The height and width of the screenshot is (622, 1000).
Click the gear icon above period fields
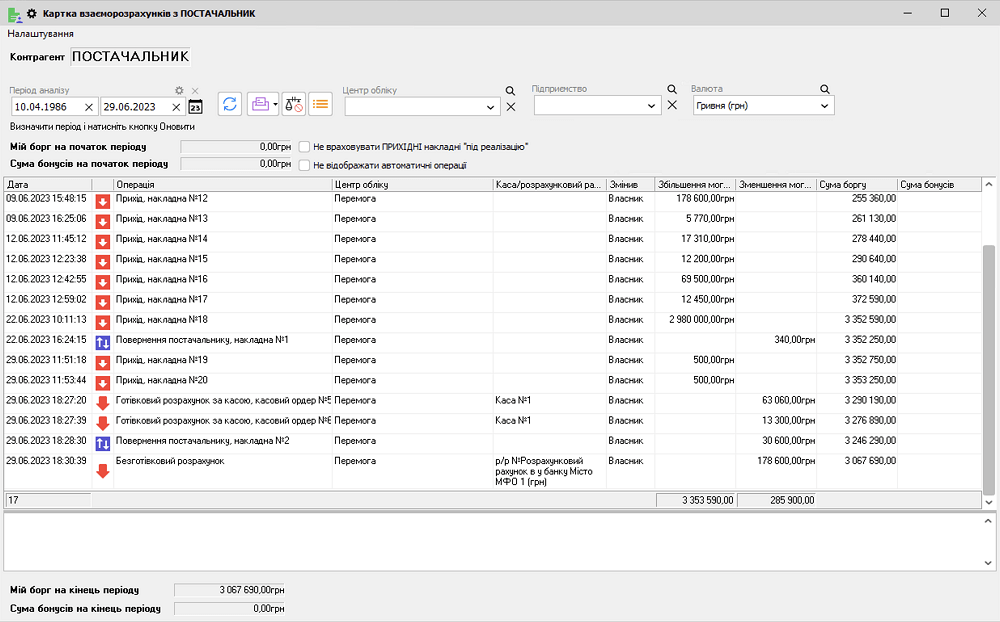tap(180, 90)
